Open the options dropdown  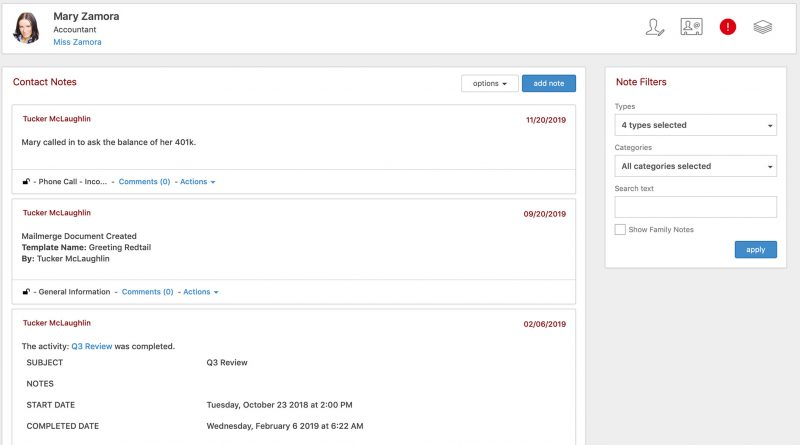coord(489,83)
